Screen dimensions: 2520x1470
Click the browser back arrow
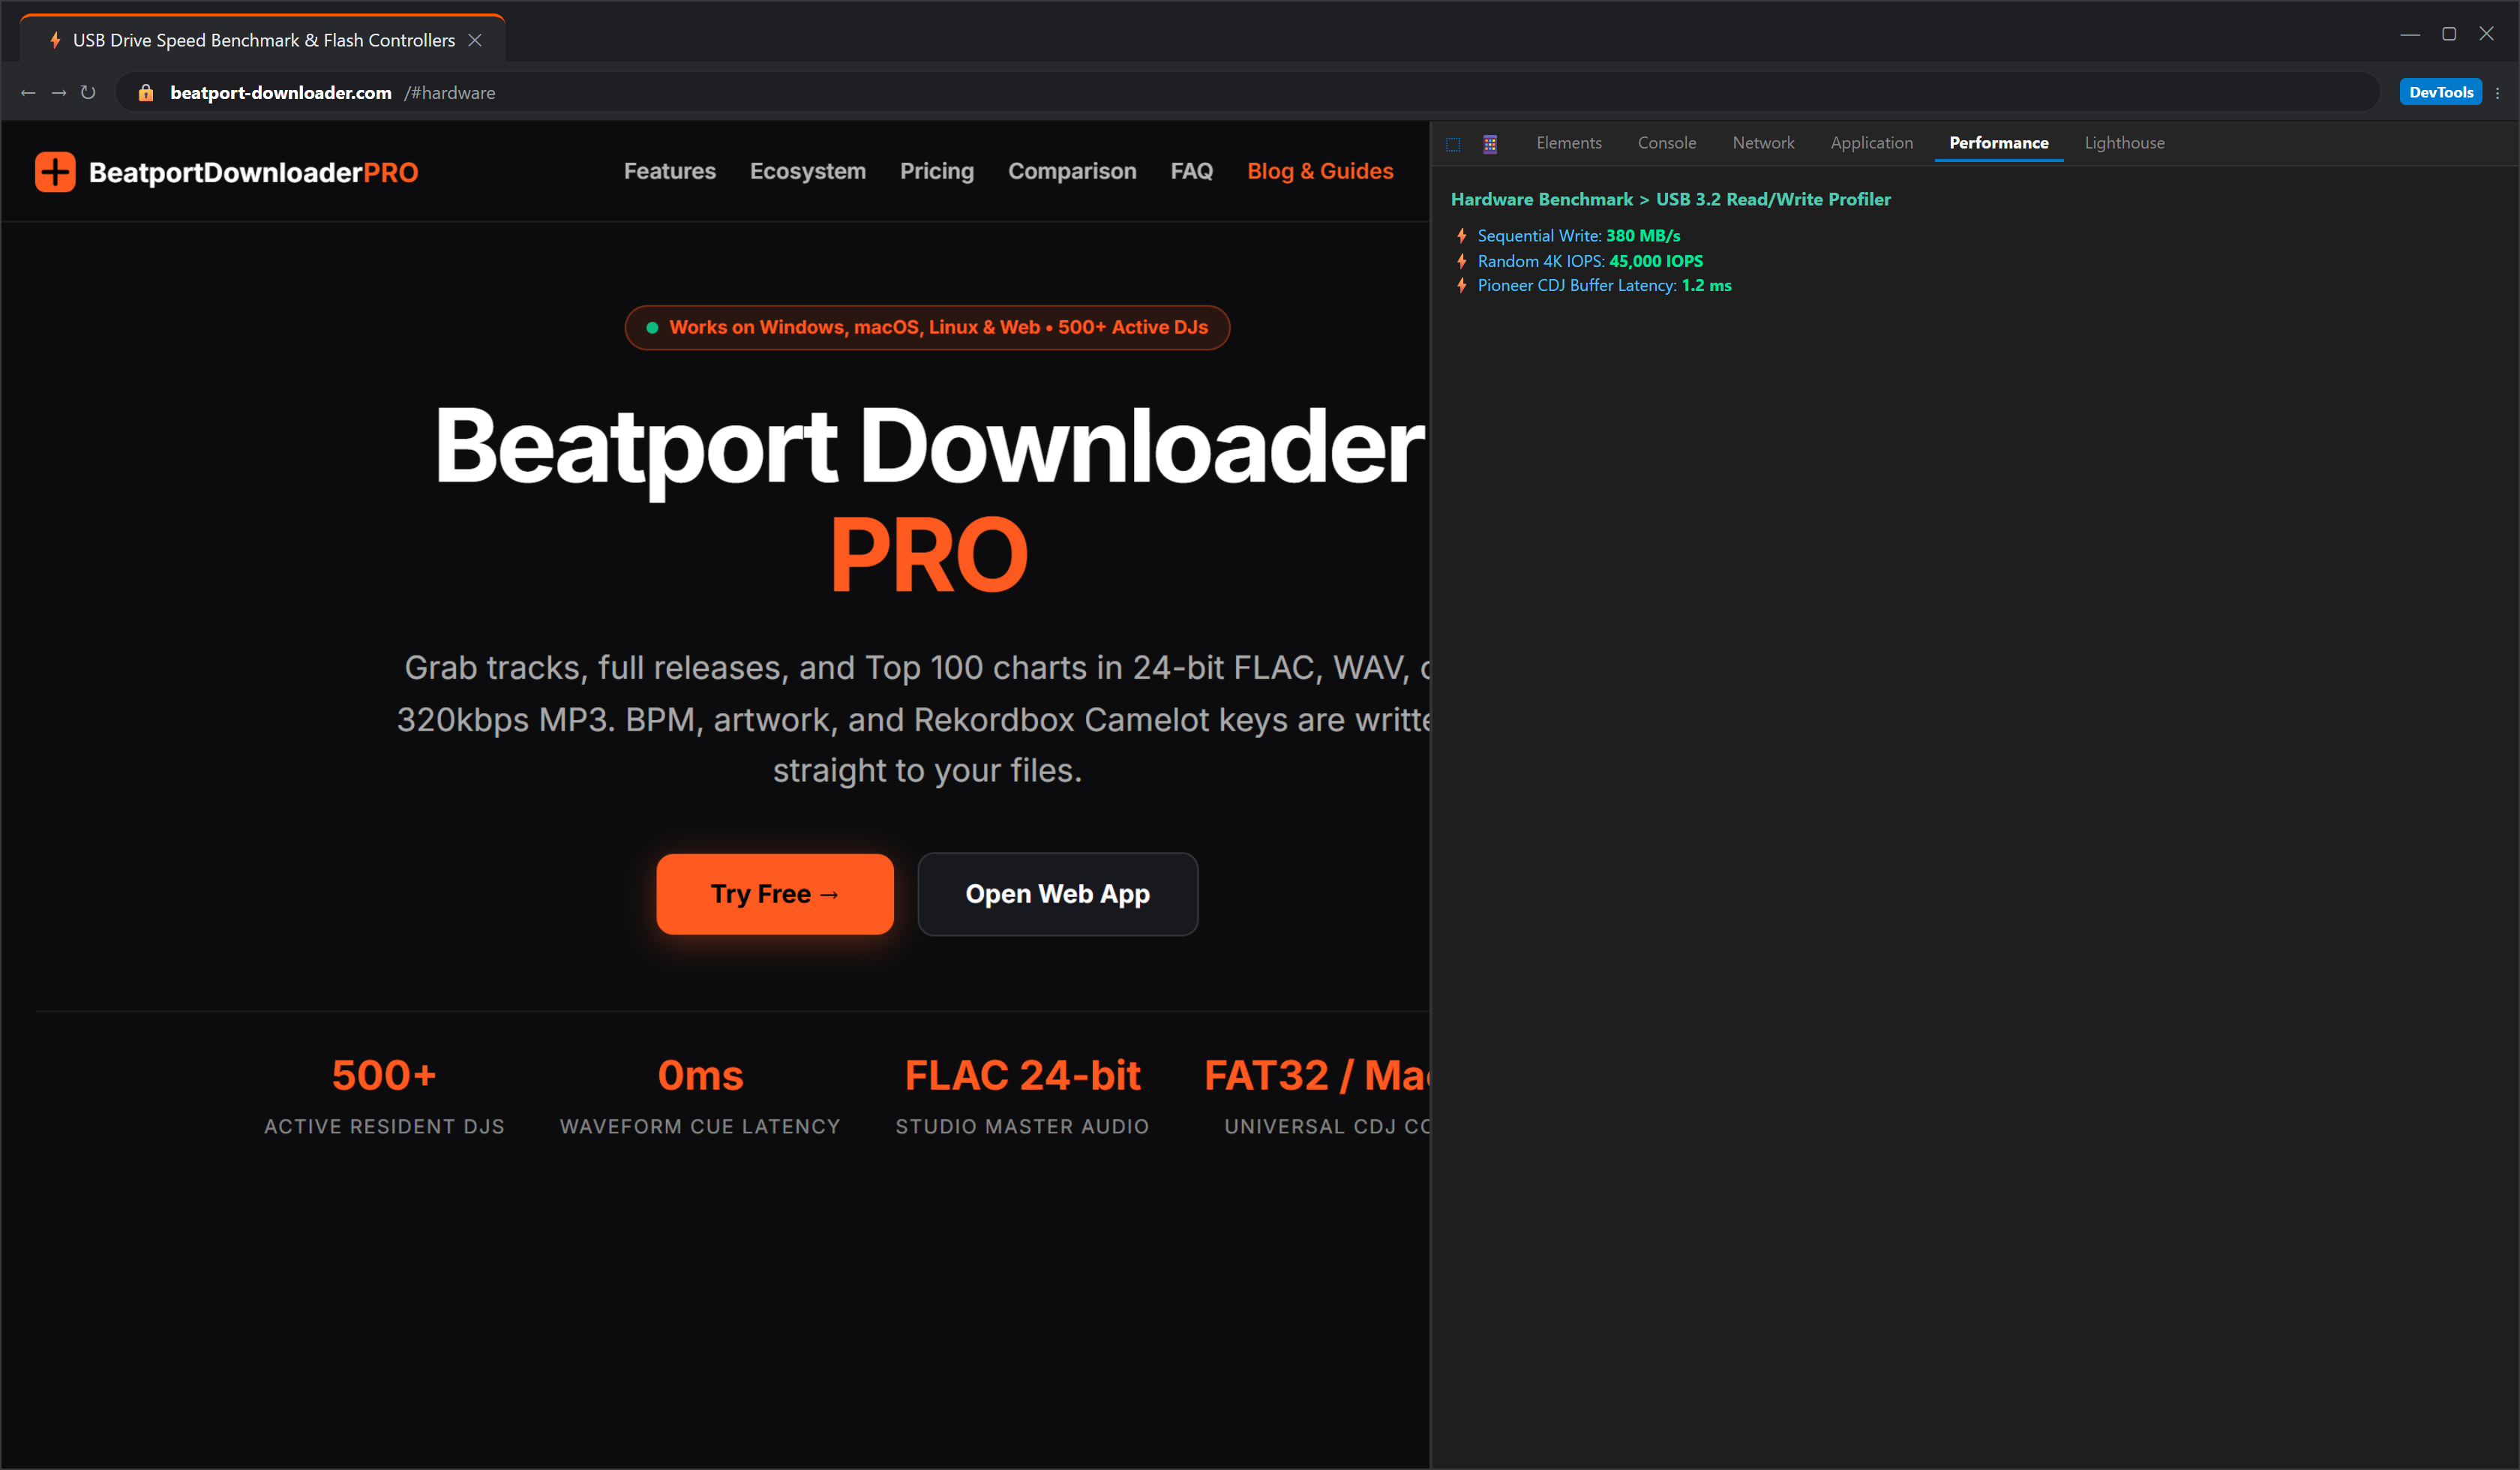28,92
